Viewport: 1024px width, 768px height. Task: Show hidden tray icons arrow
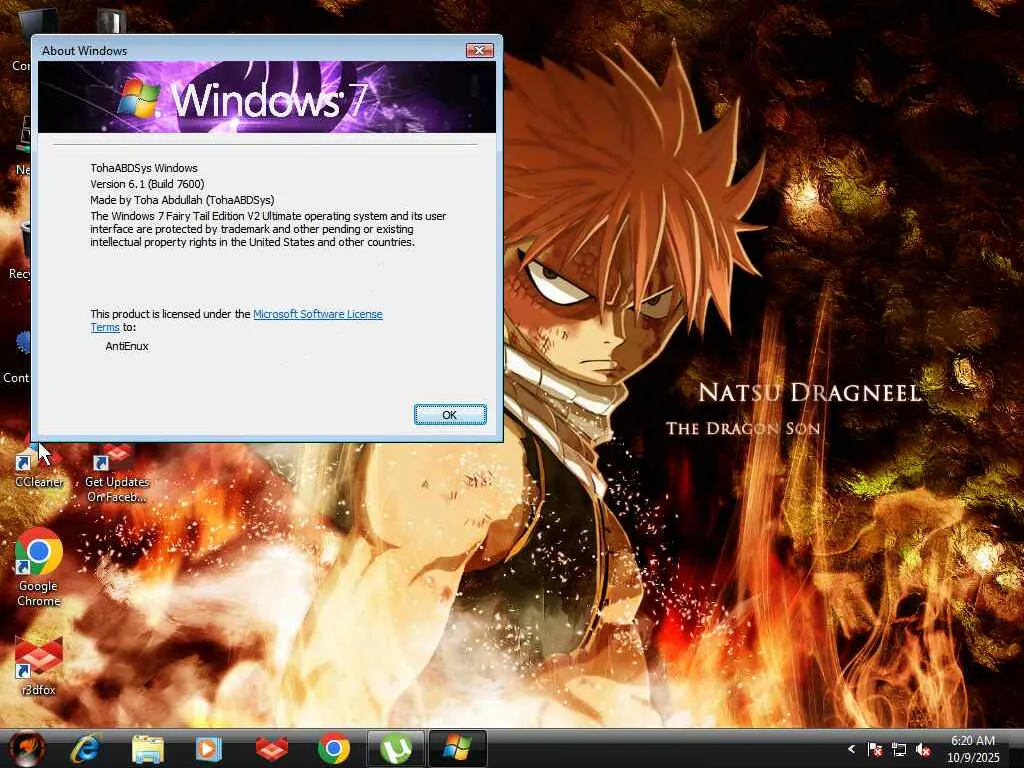click(851, 749)
